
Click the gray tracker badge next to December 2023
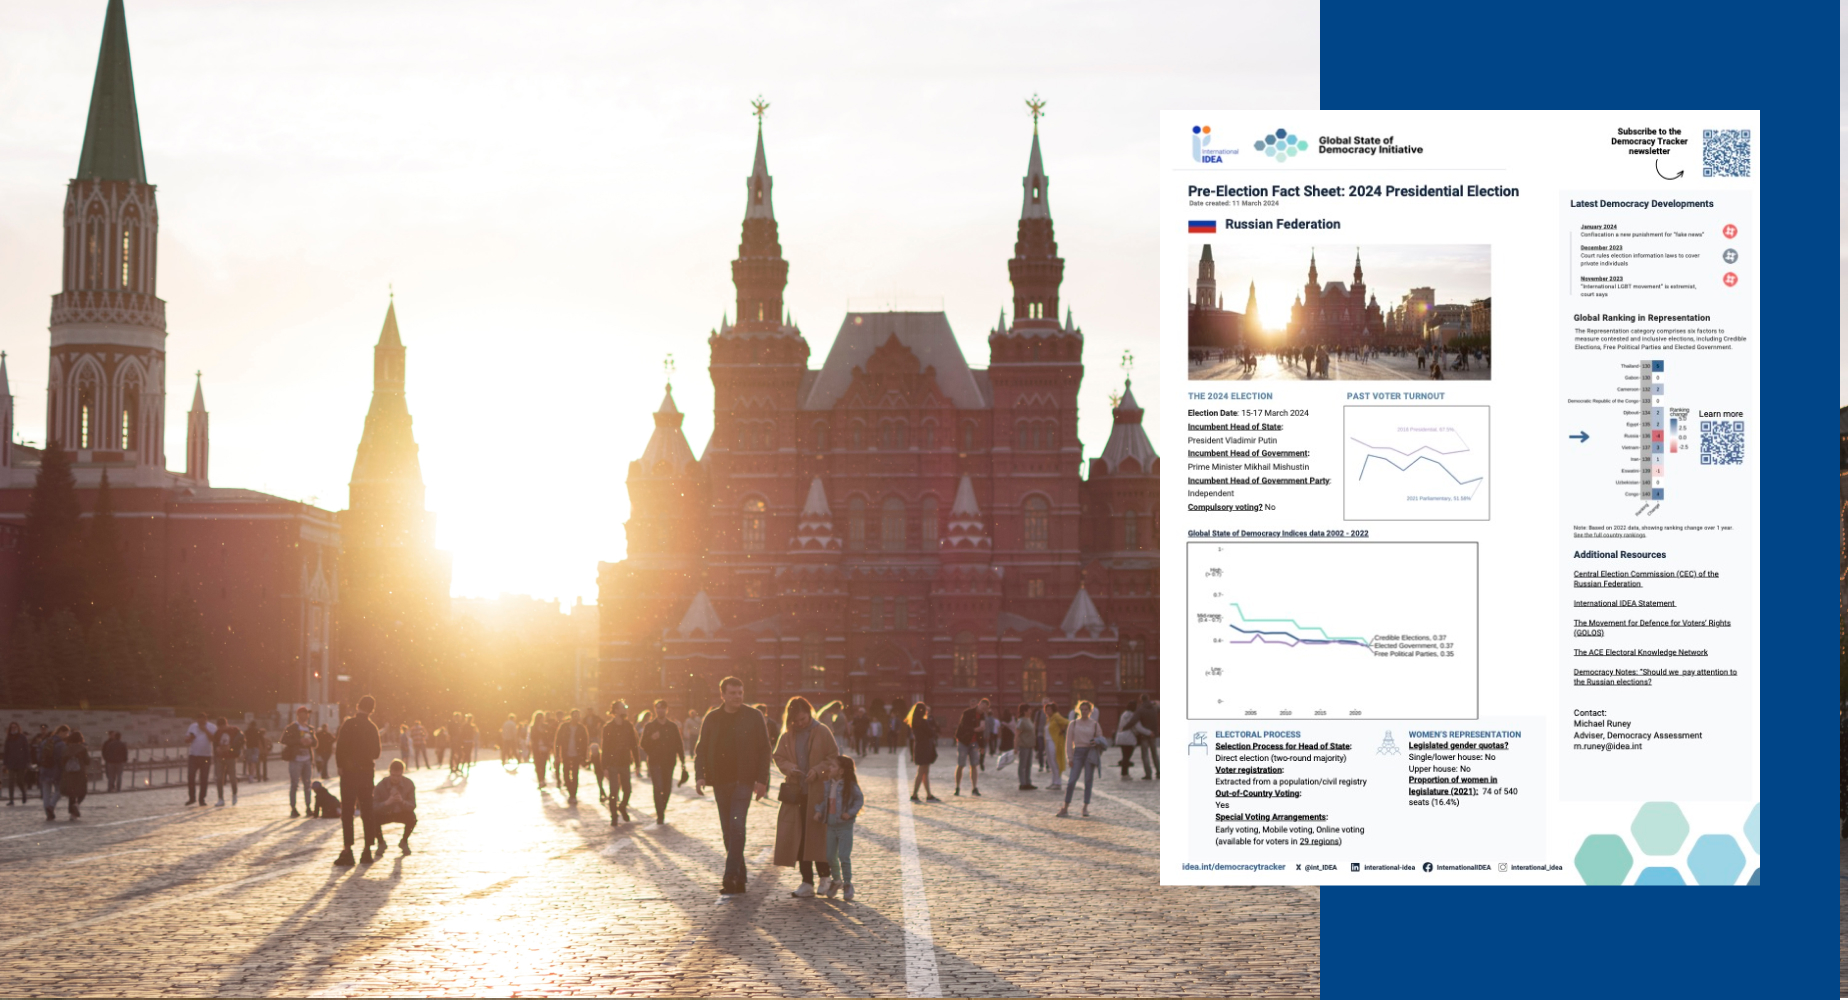pos(1730,255)
